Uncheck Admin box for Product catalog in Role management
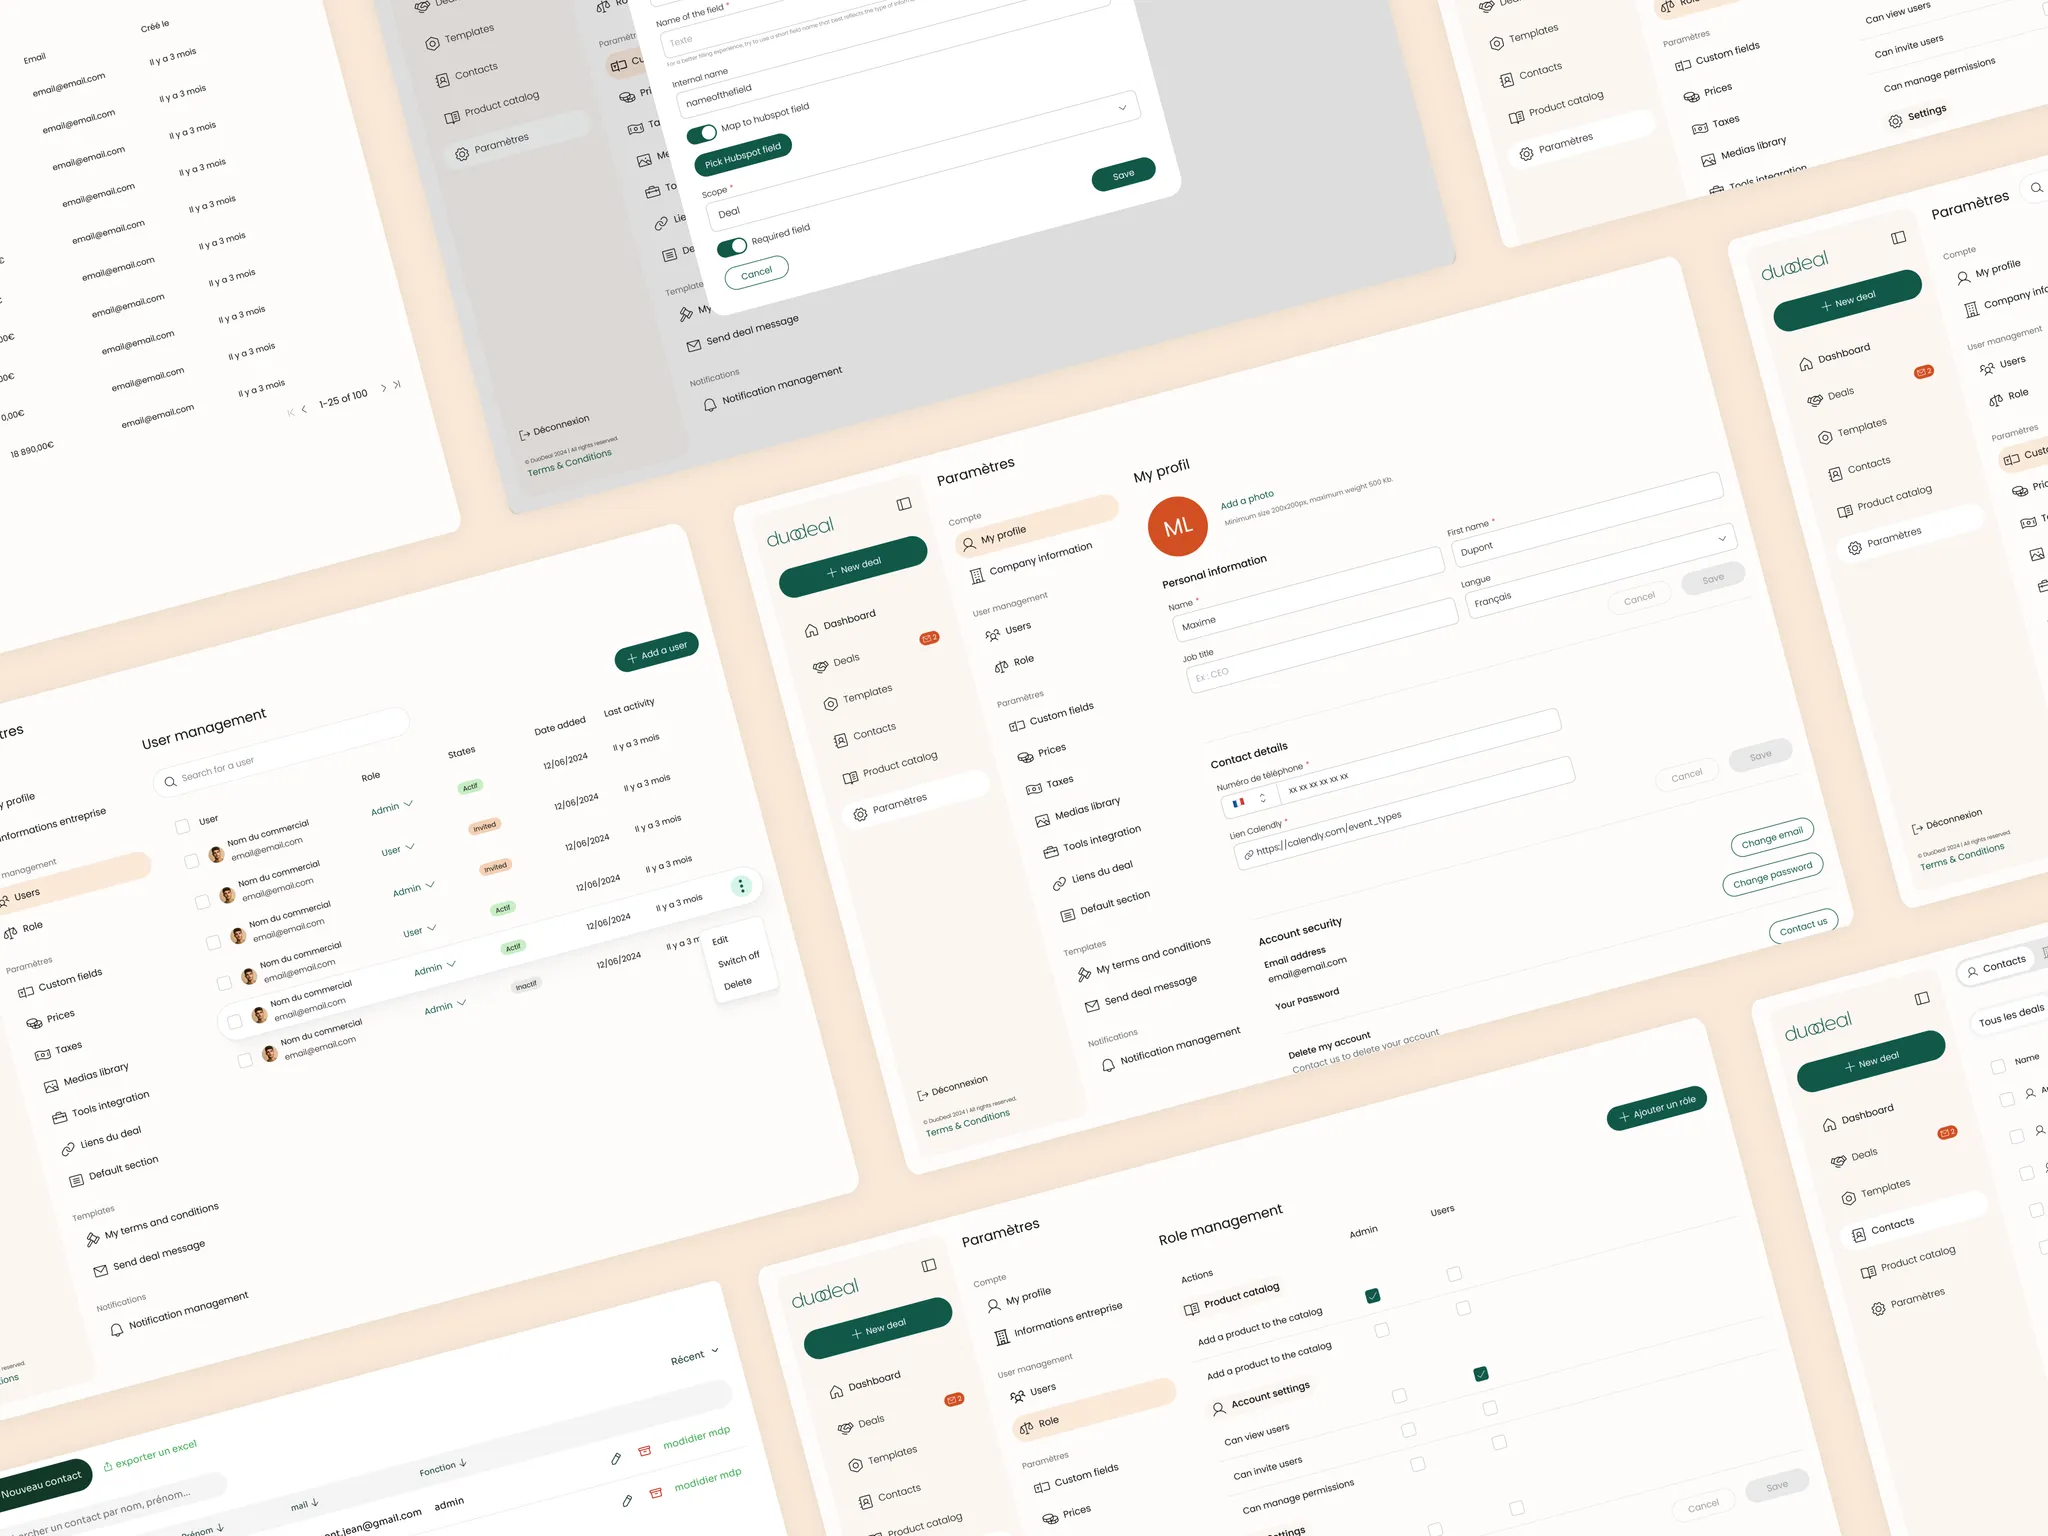Image resolution: width=2048 pixels, height=1536 pixels. pos(1373,1296)
